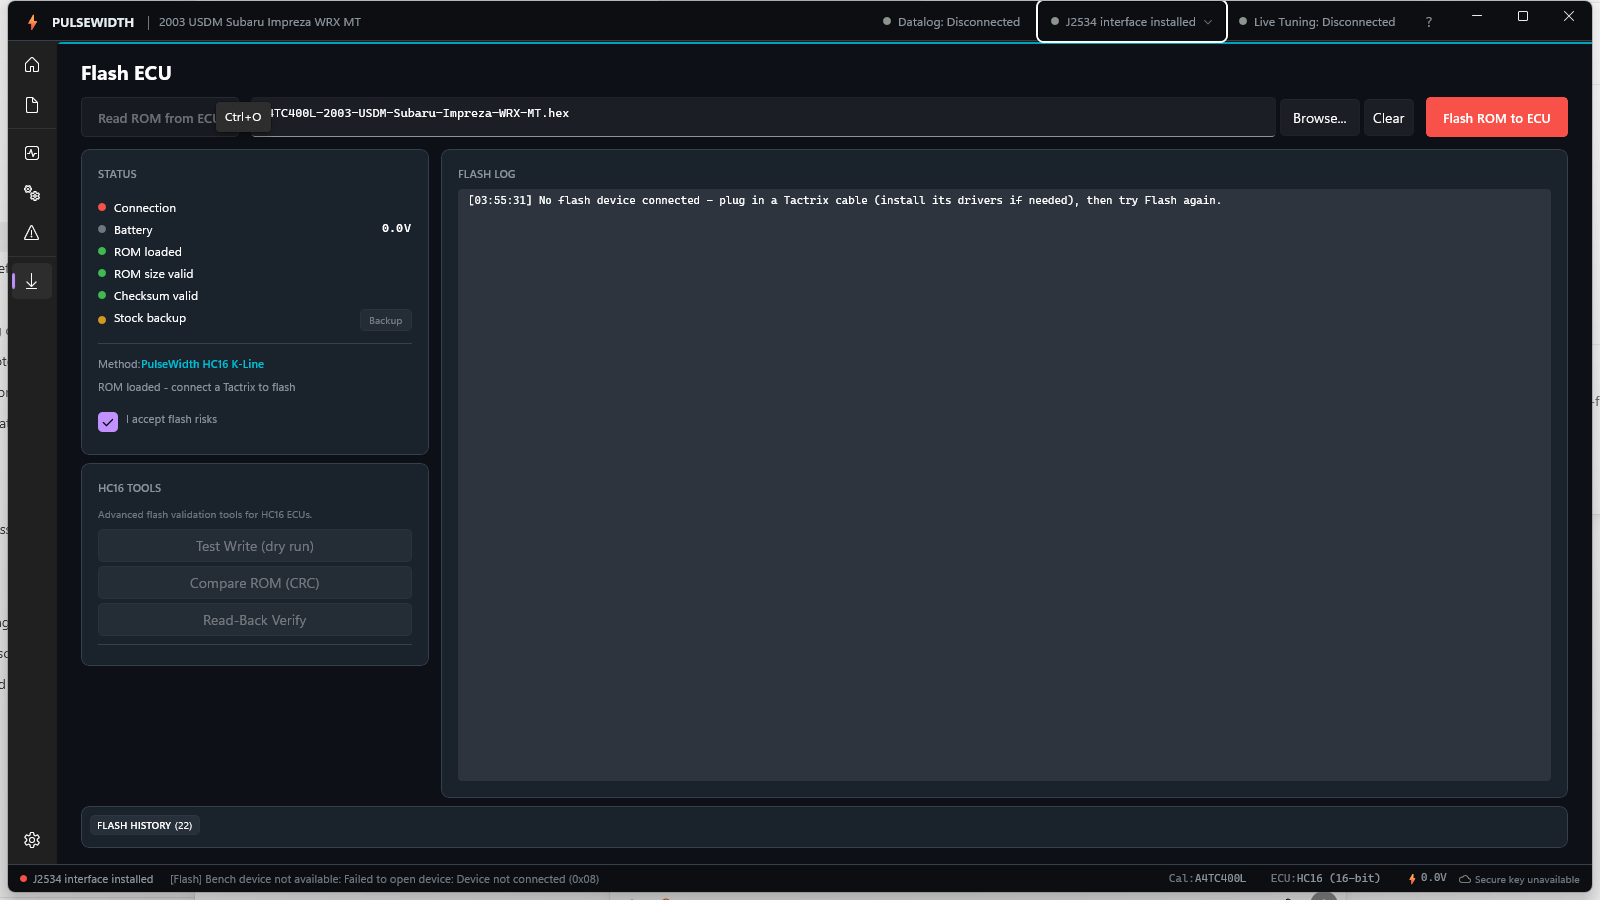Click the orange Stock backup status dot
The image size is (1600, 900).
coord(102,320)
